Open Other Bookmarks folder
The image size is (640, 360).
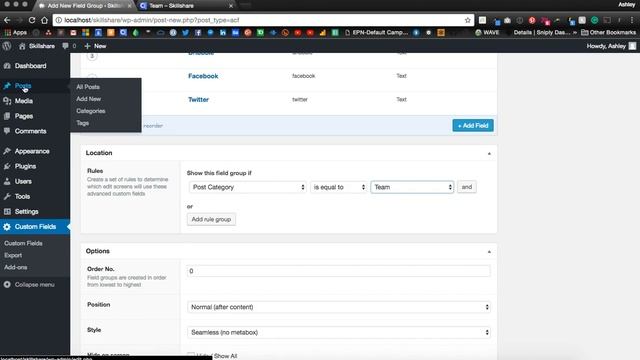[608, 33]
